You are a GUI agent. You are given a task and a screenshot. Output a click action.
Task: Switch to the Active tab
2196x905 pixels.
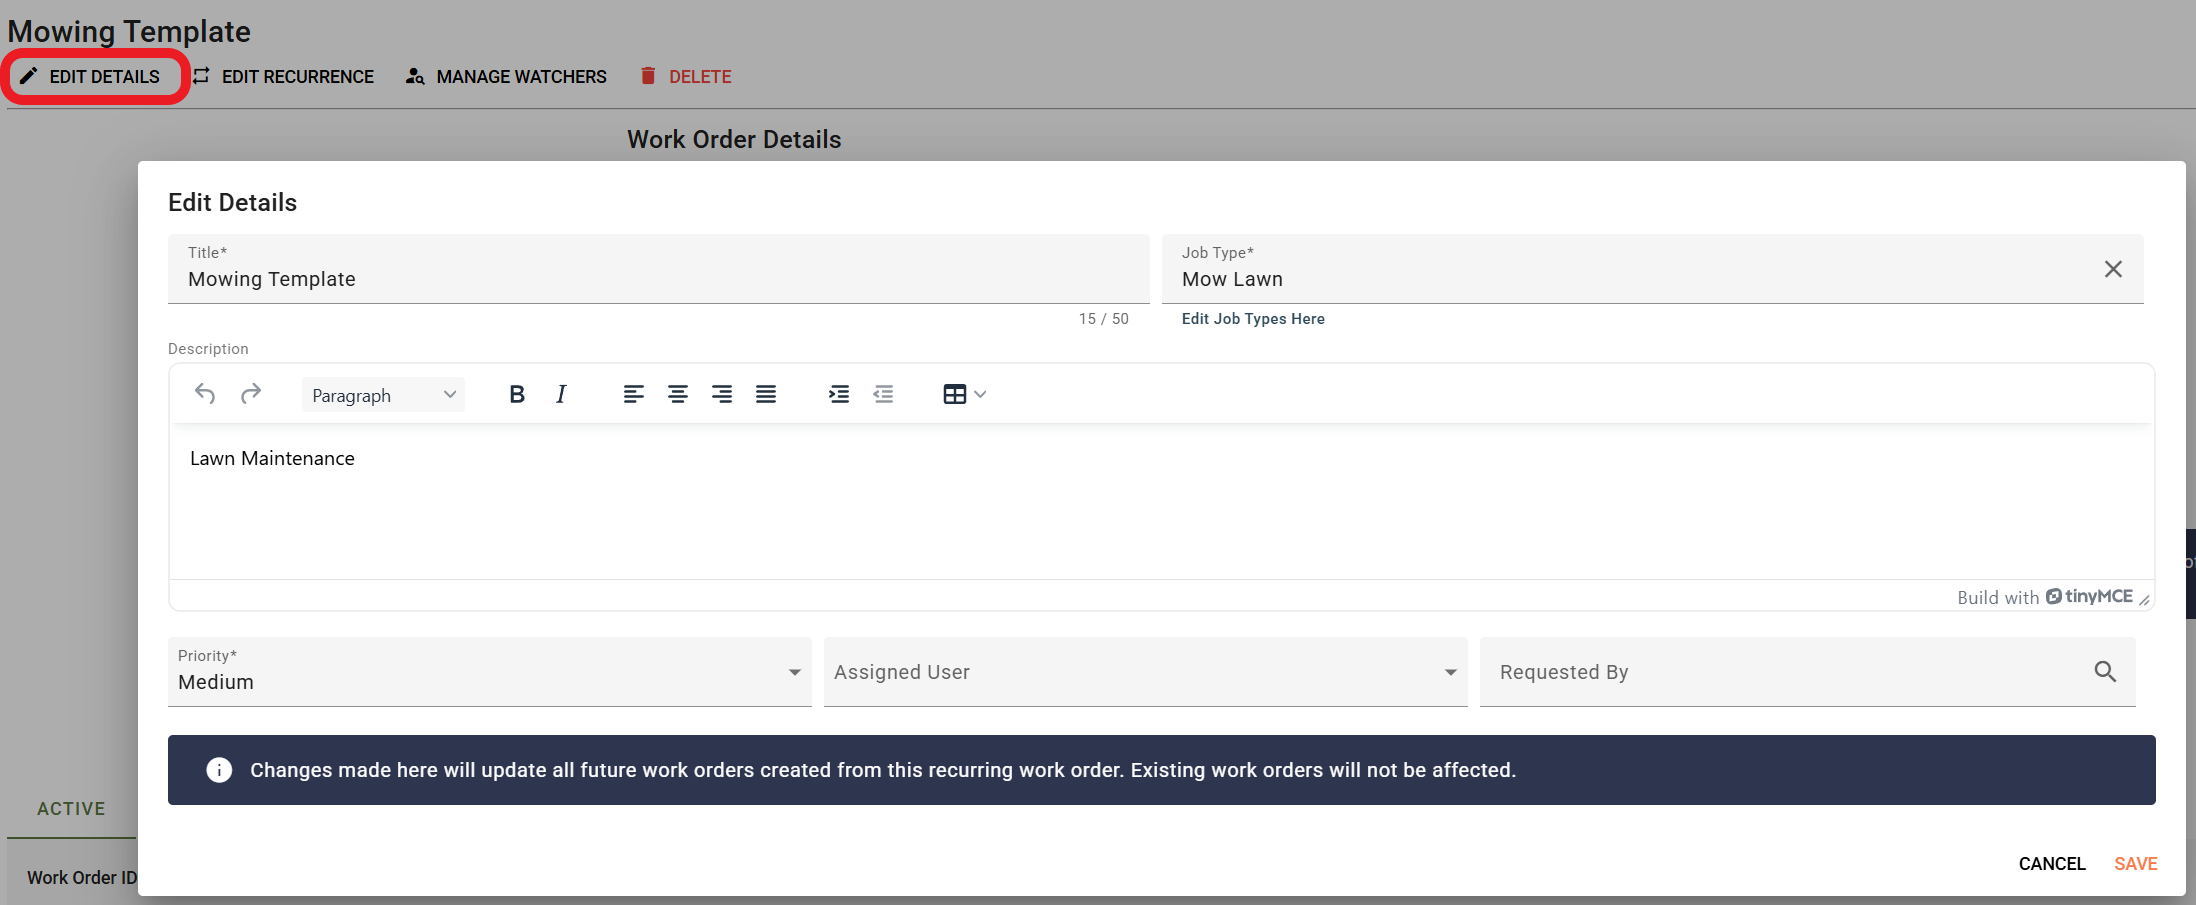pyautogui.click(x=71, y=809)
